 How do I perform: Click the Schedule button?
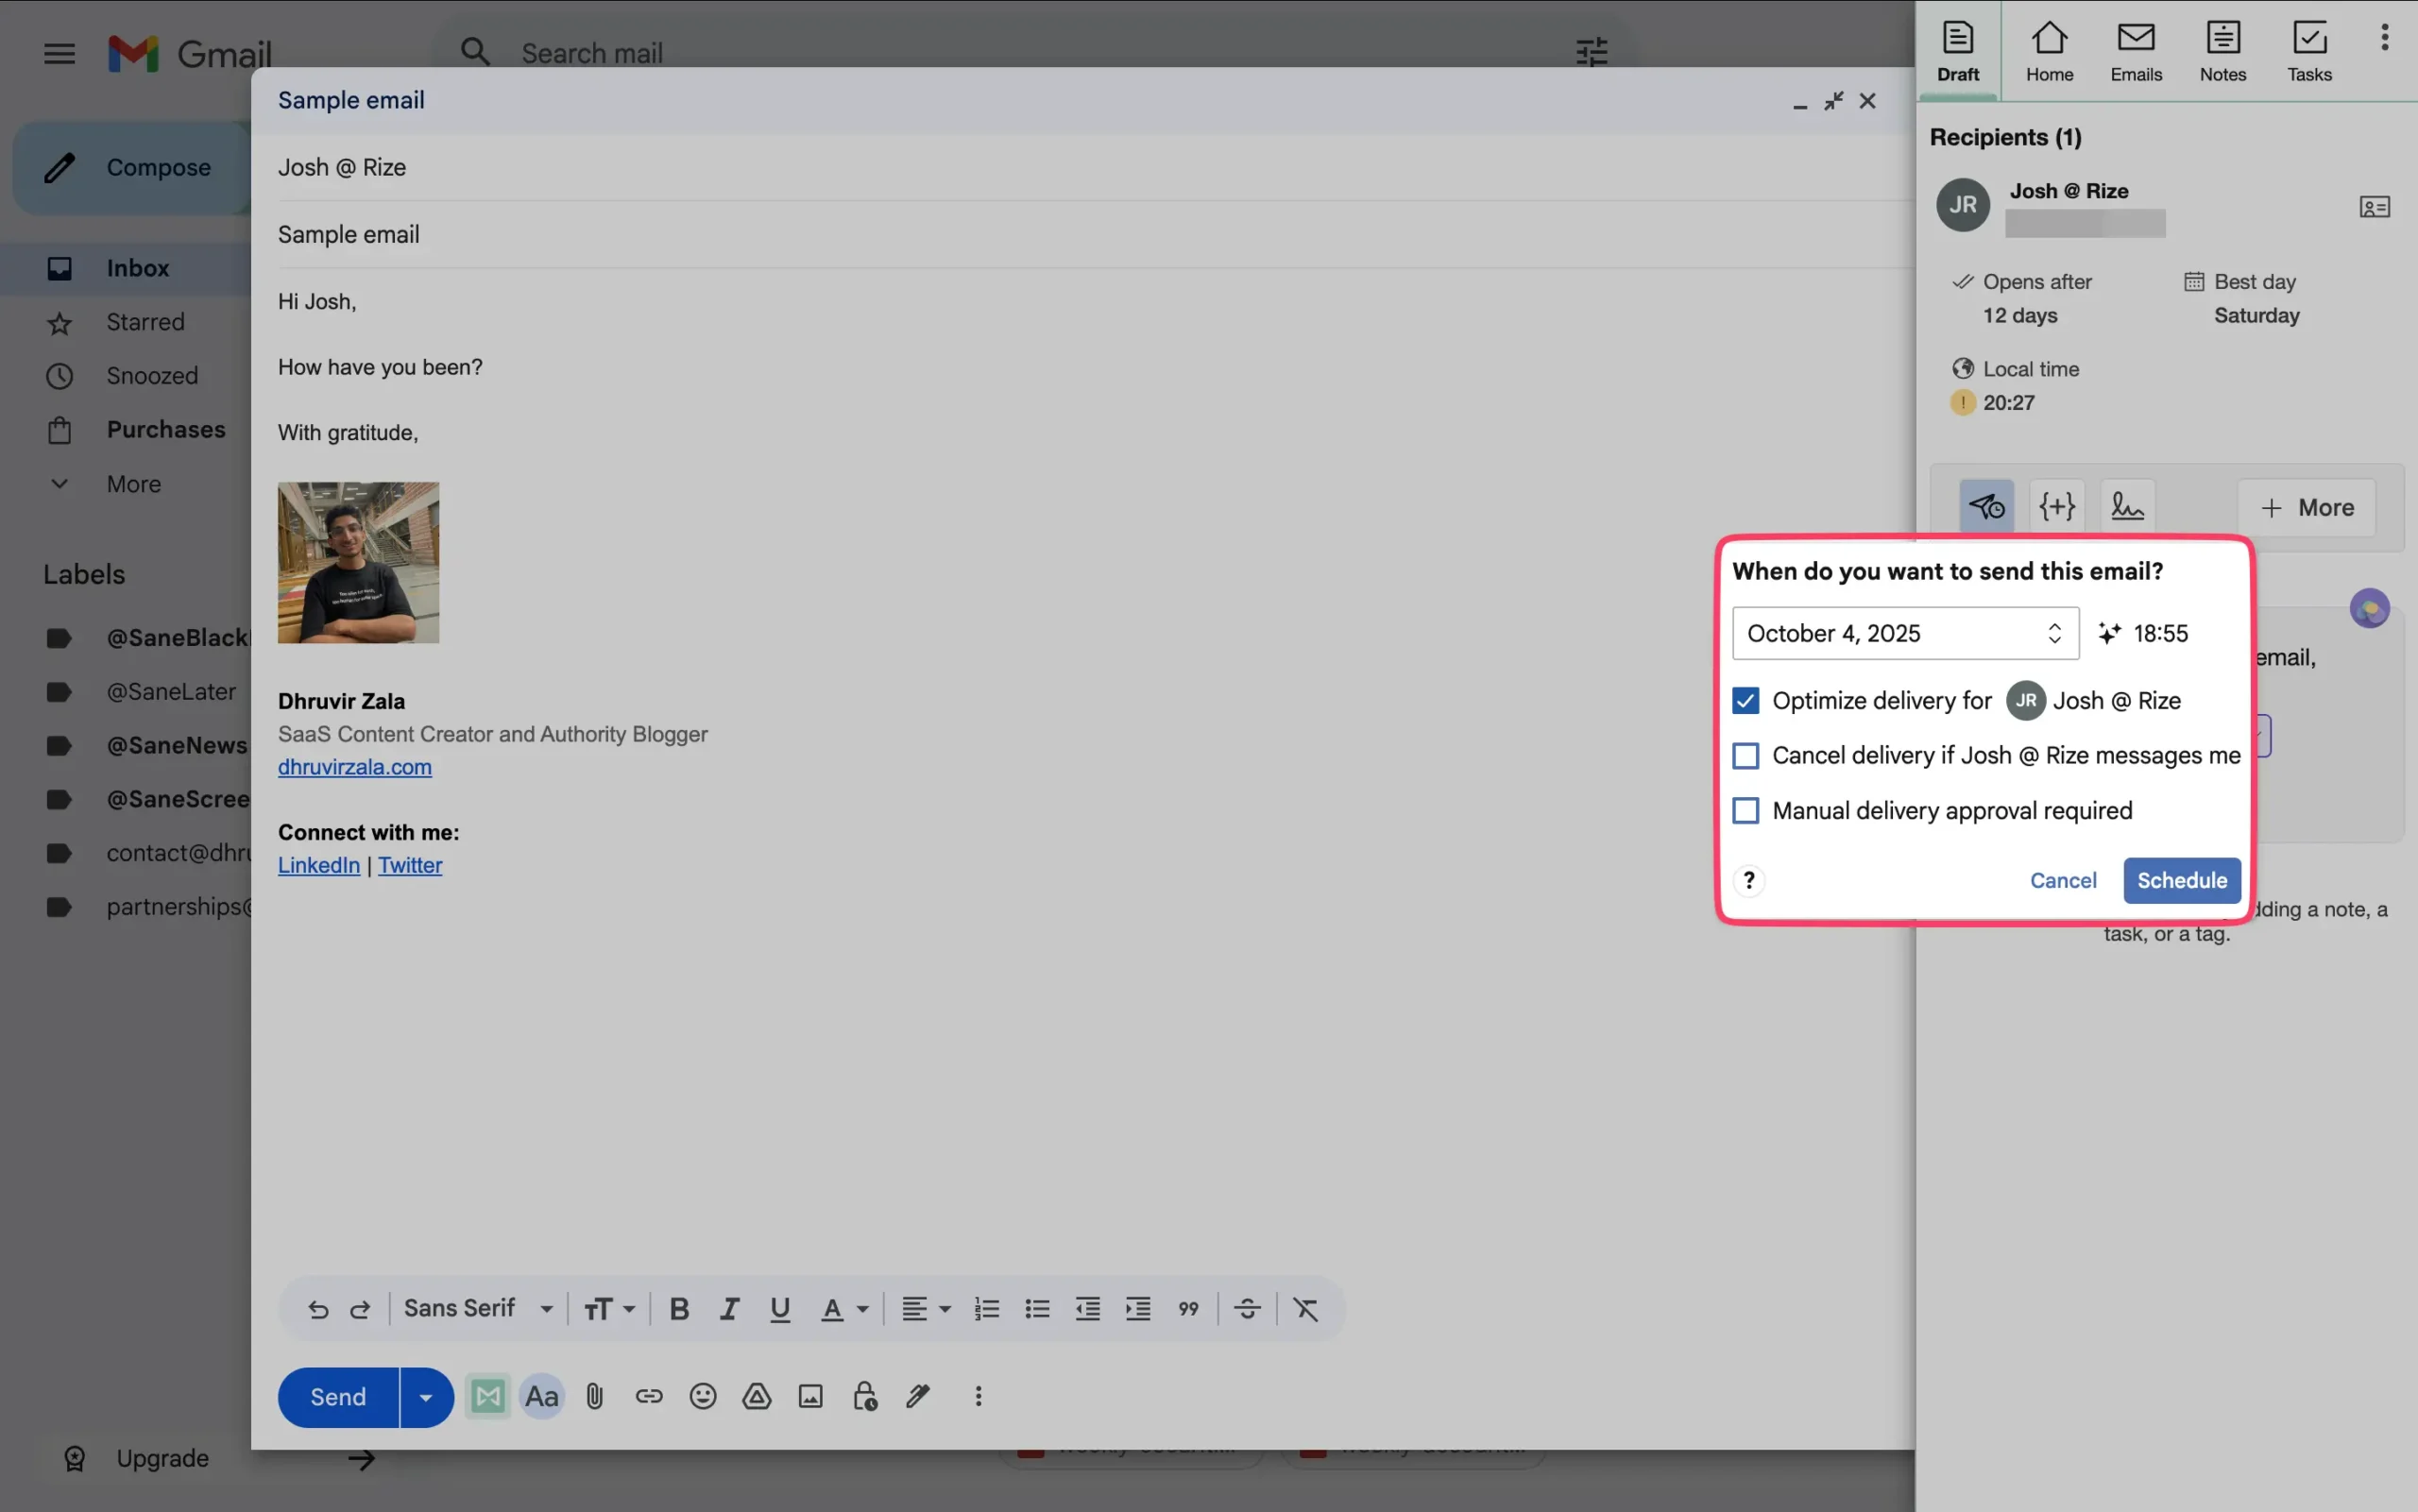pyautogui.click(x=2181, y=880)
